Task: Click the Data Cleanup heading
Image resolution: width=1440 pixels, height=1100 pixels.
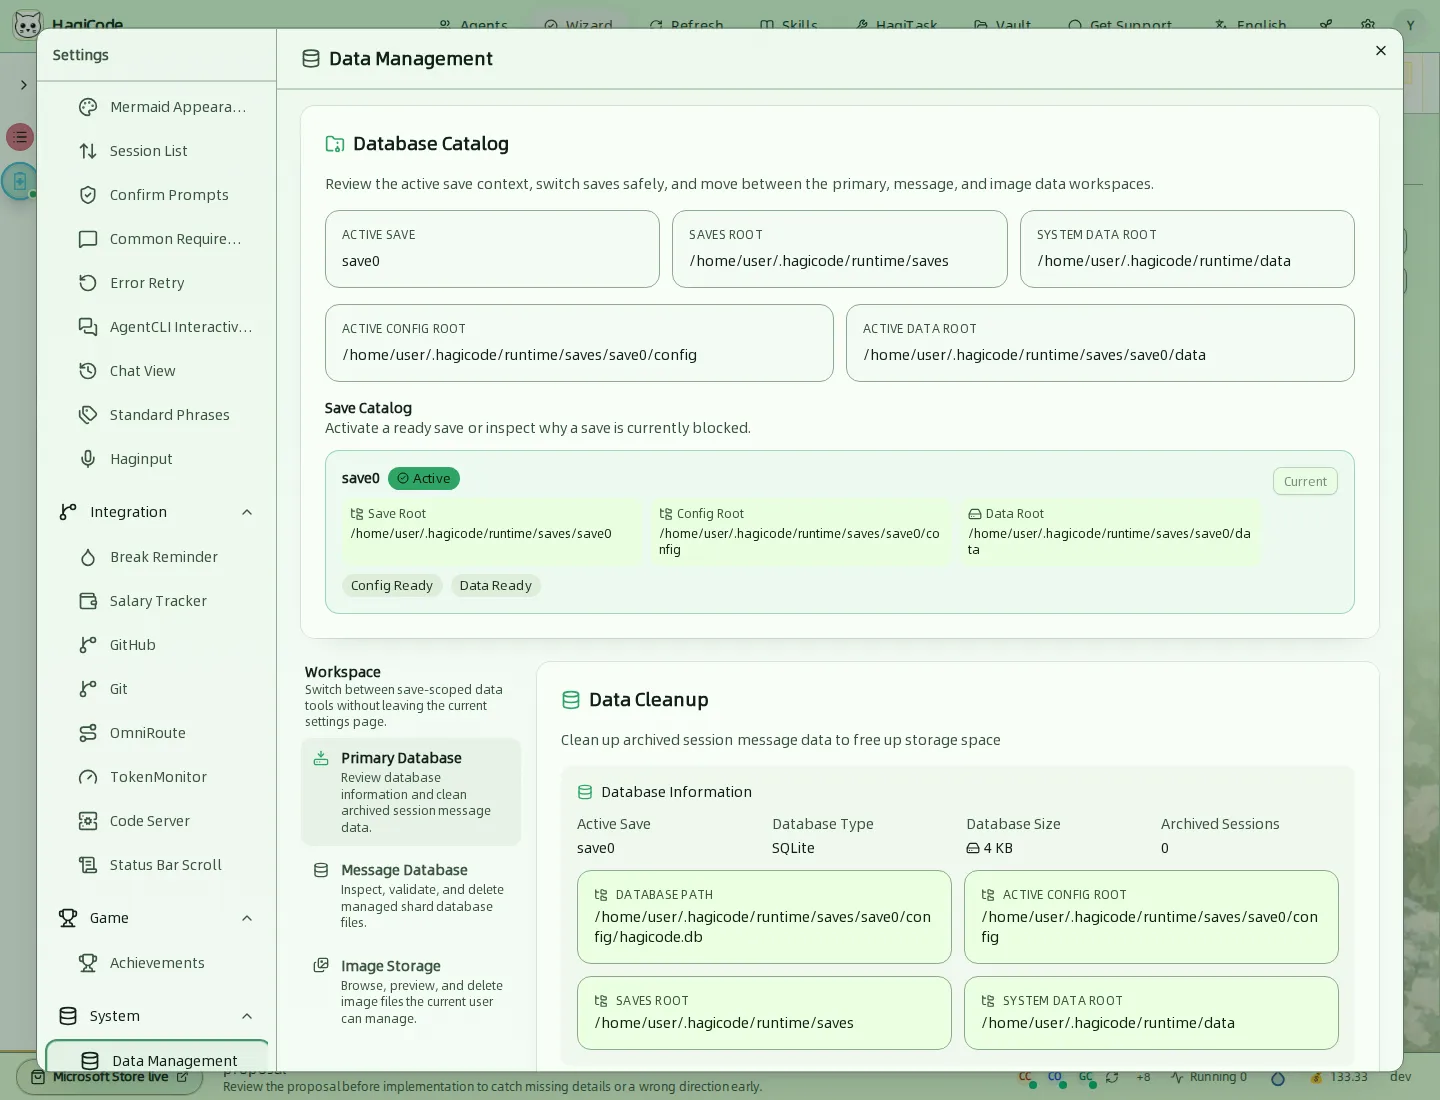Action: click(649, 700)
